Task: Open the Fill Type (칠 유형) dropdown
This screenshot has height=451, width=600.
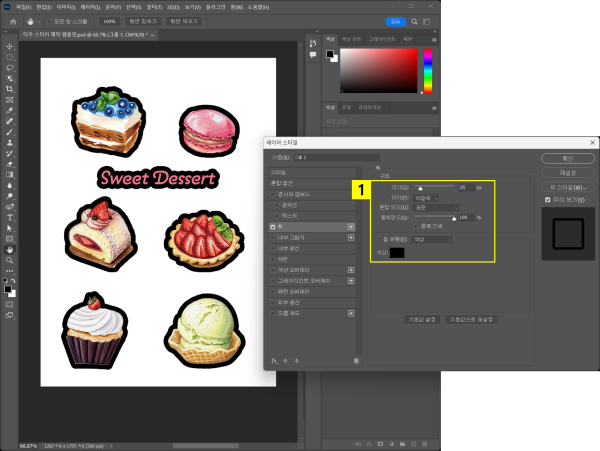Action: (x=432, y=239)
